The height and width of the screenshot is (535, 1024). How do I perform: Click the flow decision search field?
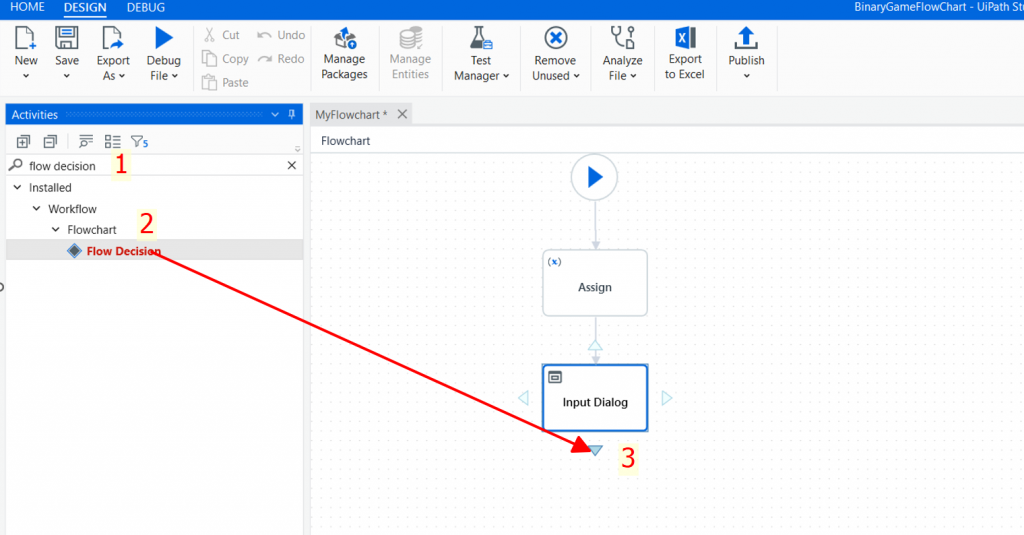click(154, 165)
